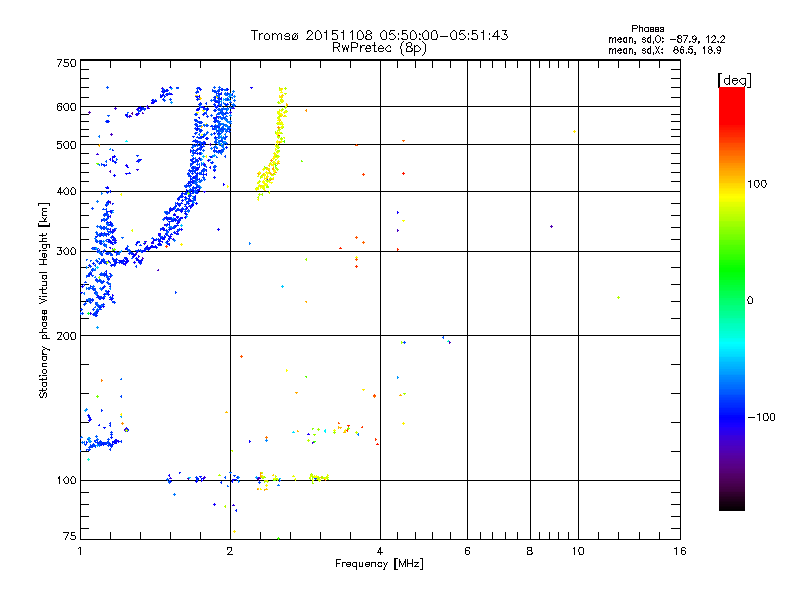Click the colorbar tick label '-100'
This screenshot has height=600, width=800.
(761, 417)
